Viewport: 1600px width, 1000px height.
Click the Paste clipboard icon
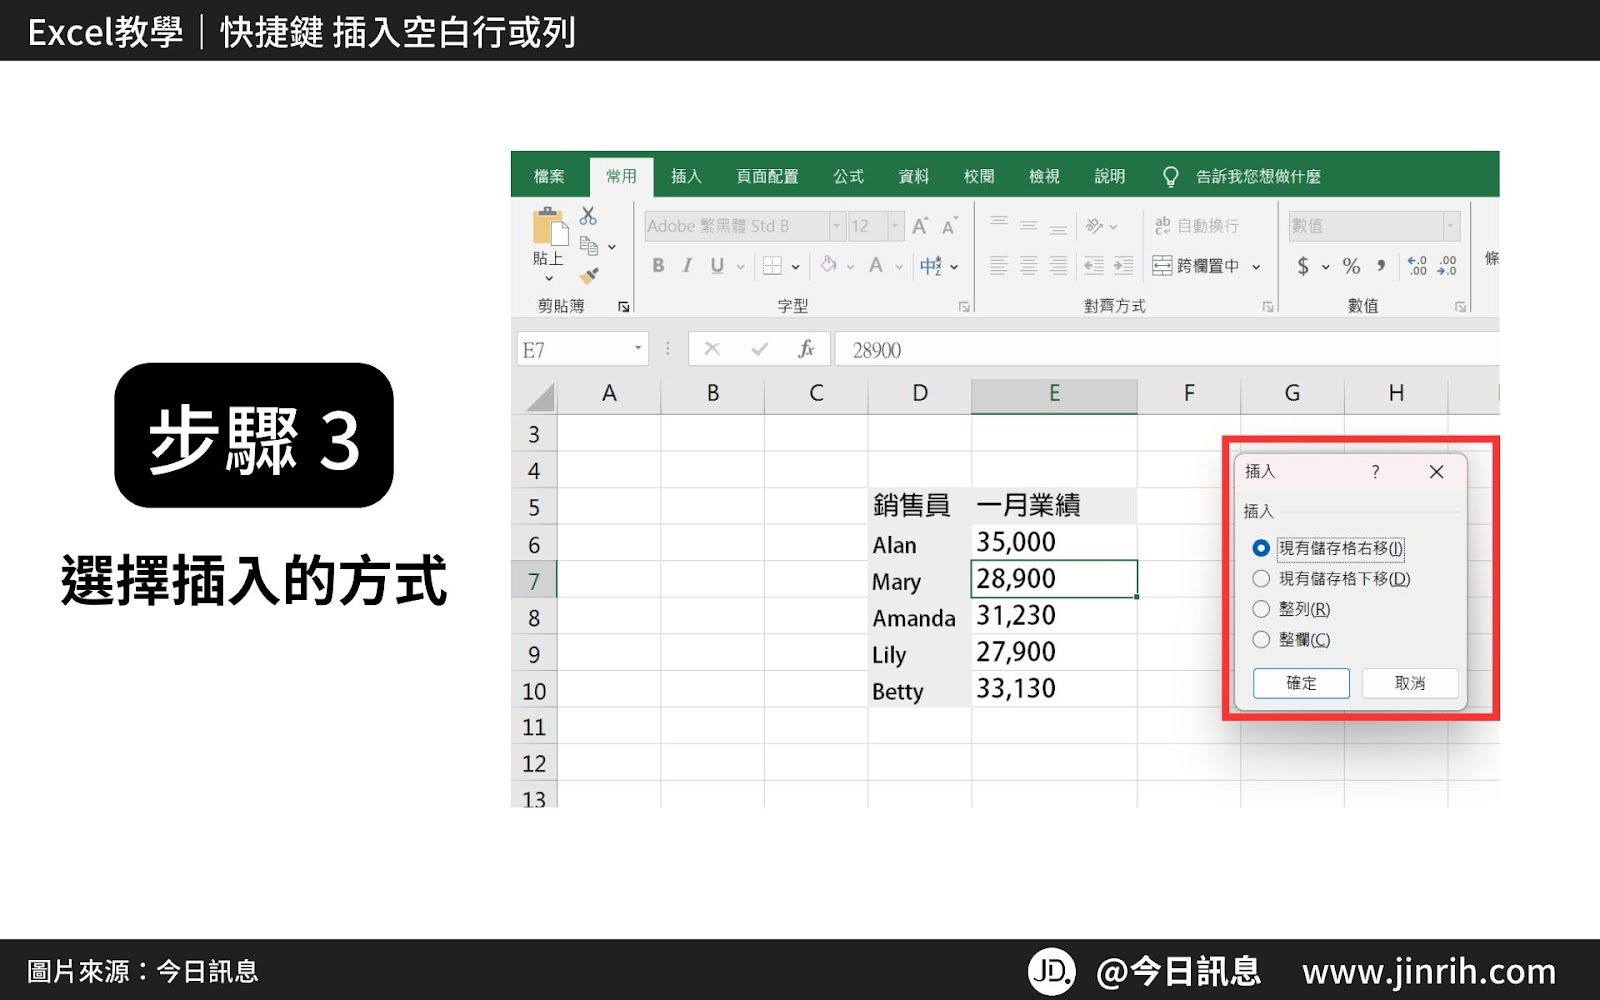pyautogui.click(x=549, y=227)
